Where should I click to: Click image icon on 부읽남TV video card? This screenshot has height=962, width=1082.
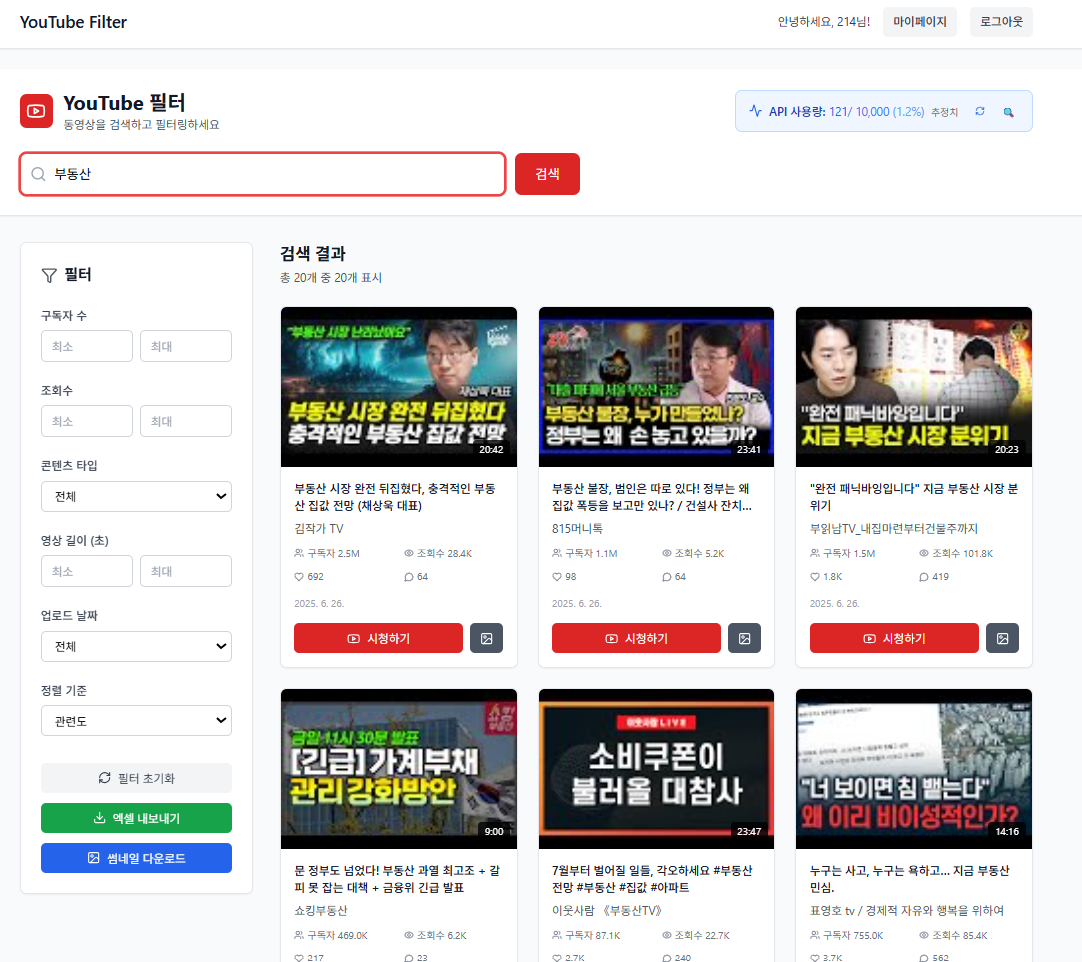(1002, 638)
